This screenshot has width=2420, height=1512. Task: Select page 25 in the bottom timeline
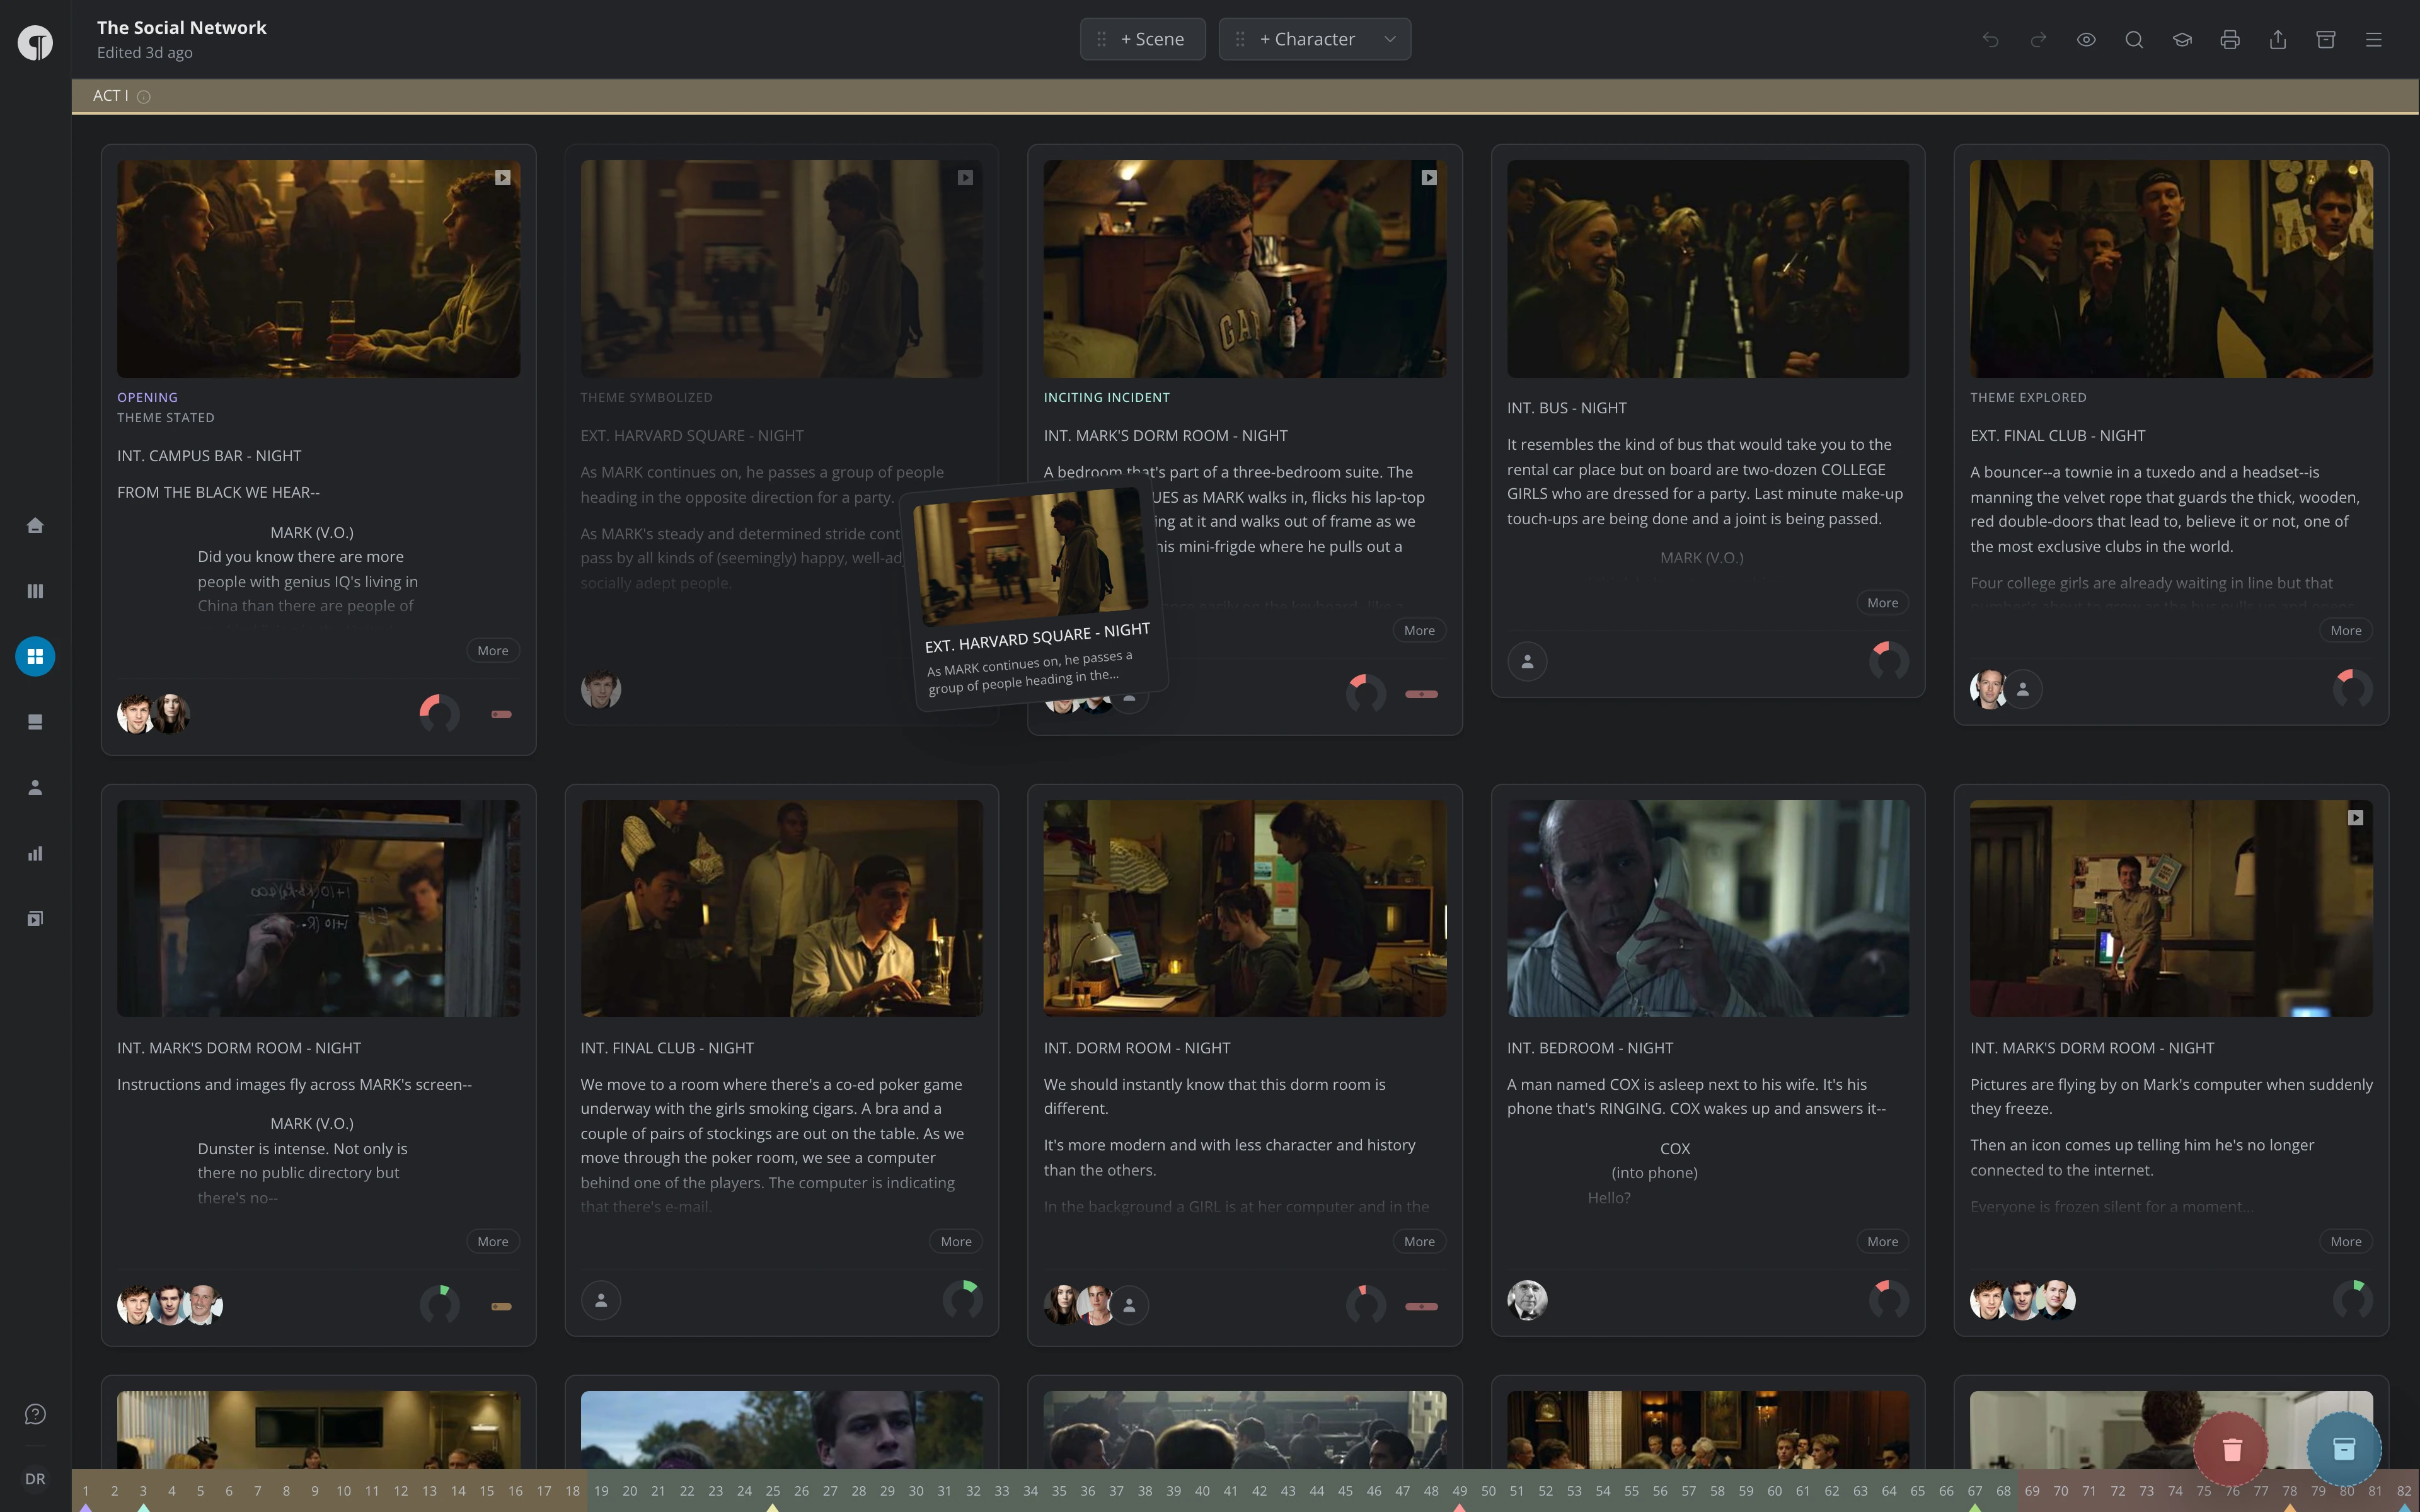[x=773, y=1491]
